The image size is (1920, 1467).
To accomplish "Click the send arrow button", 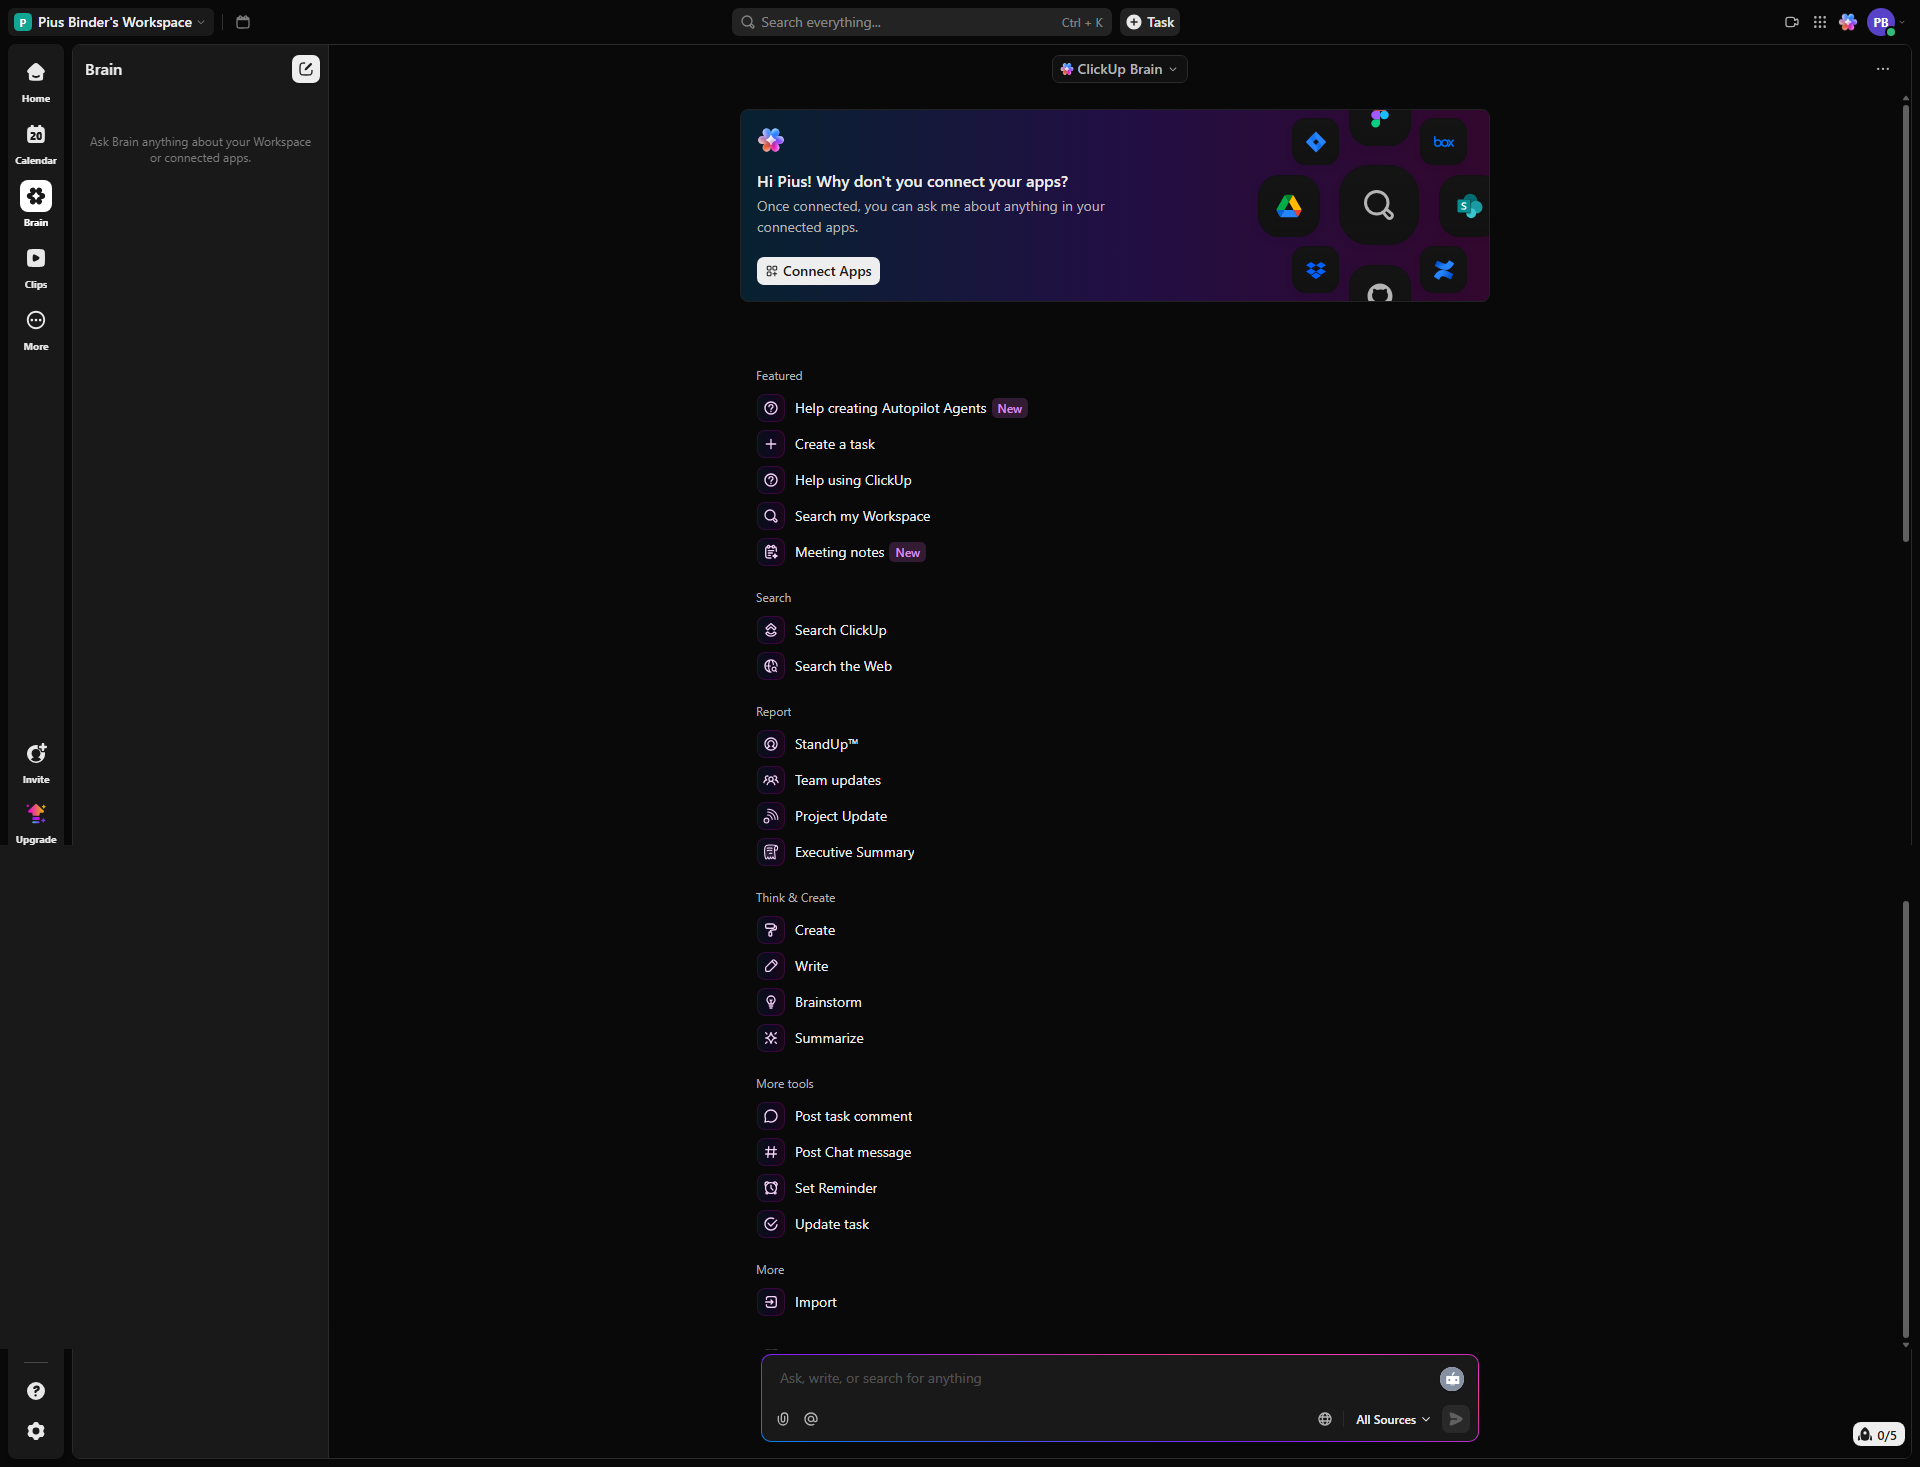I will pos(1456,1419).
